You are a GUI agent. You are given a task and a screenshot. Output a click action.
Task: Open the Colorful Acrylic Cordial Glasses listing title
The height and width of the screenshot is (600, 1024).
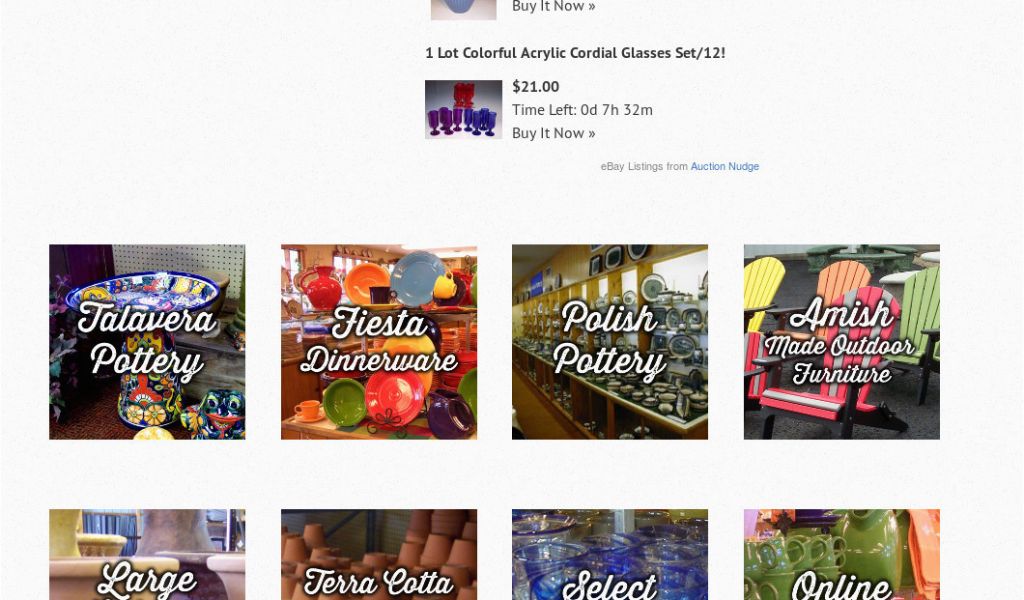(x=575, y=53)
